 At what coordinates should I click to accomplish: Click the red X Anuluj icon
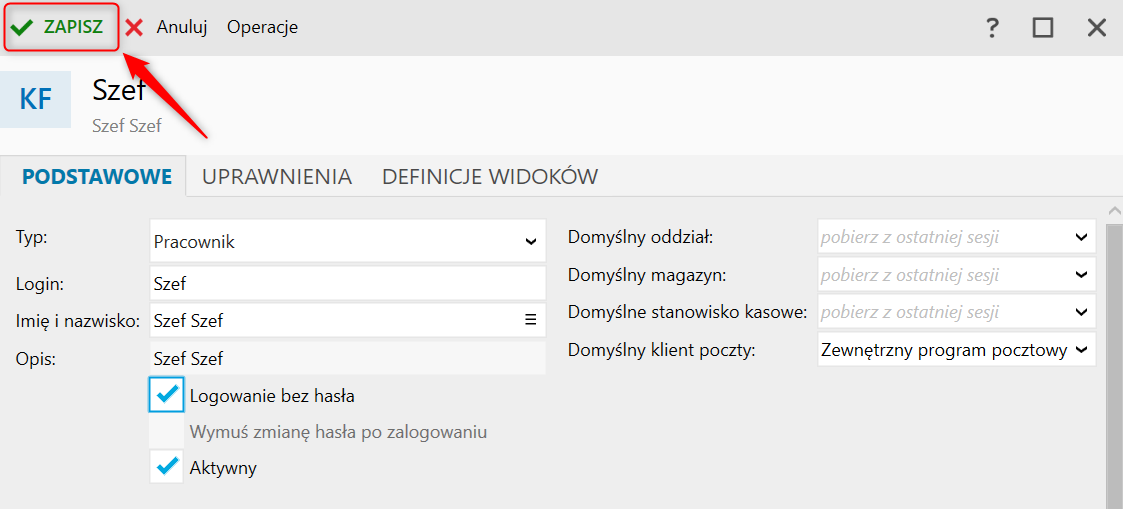click(134, 28)
